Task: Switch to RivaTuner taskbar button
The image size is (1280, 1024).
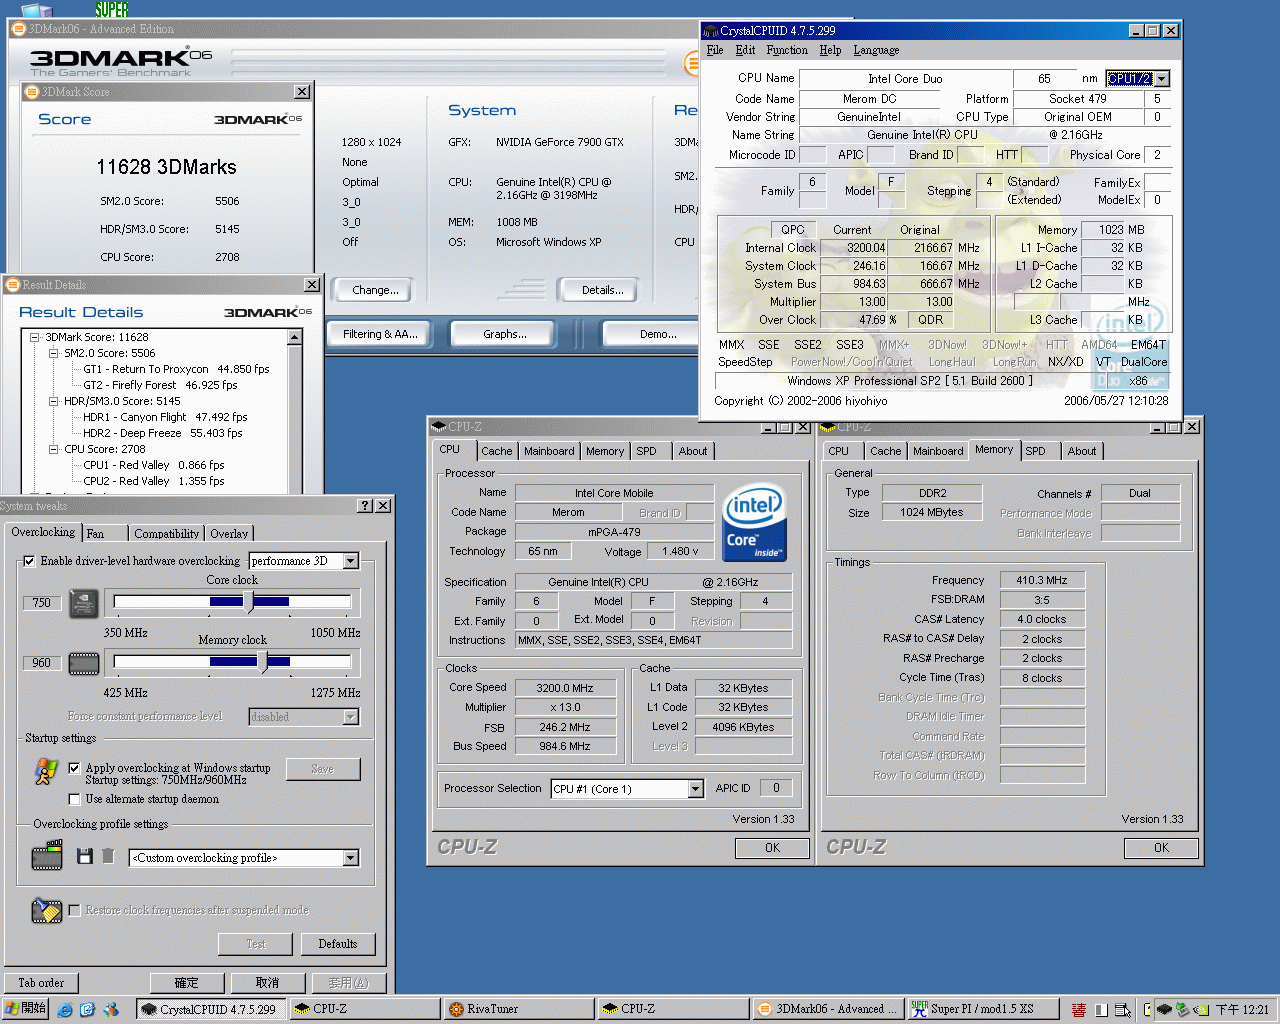Action: (x=519, y=1009)
